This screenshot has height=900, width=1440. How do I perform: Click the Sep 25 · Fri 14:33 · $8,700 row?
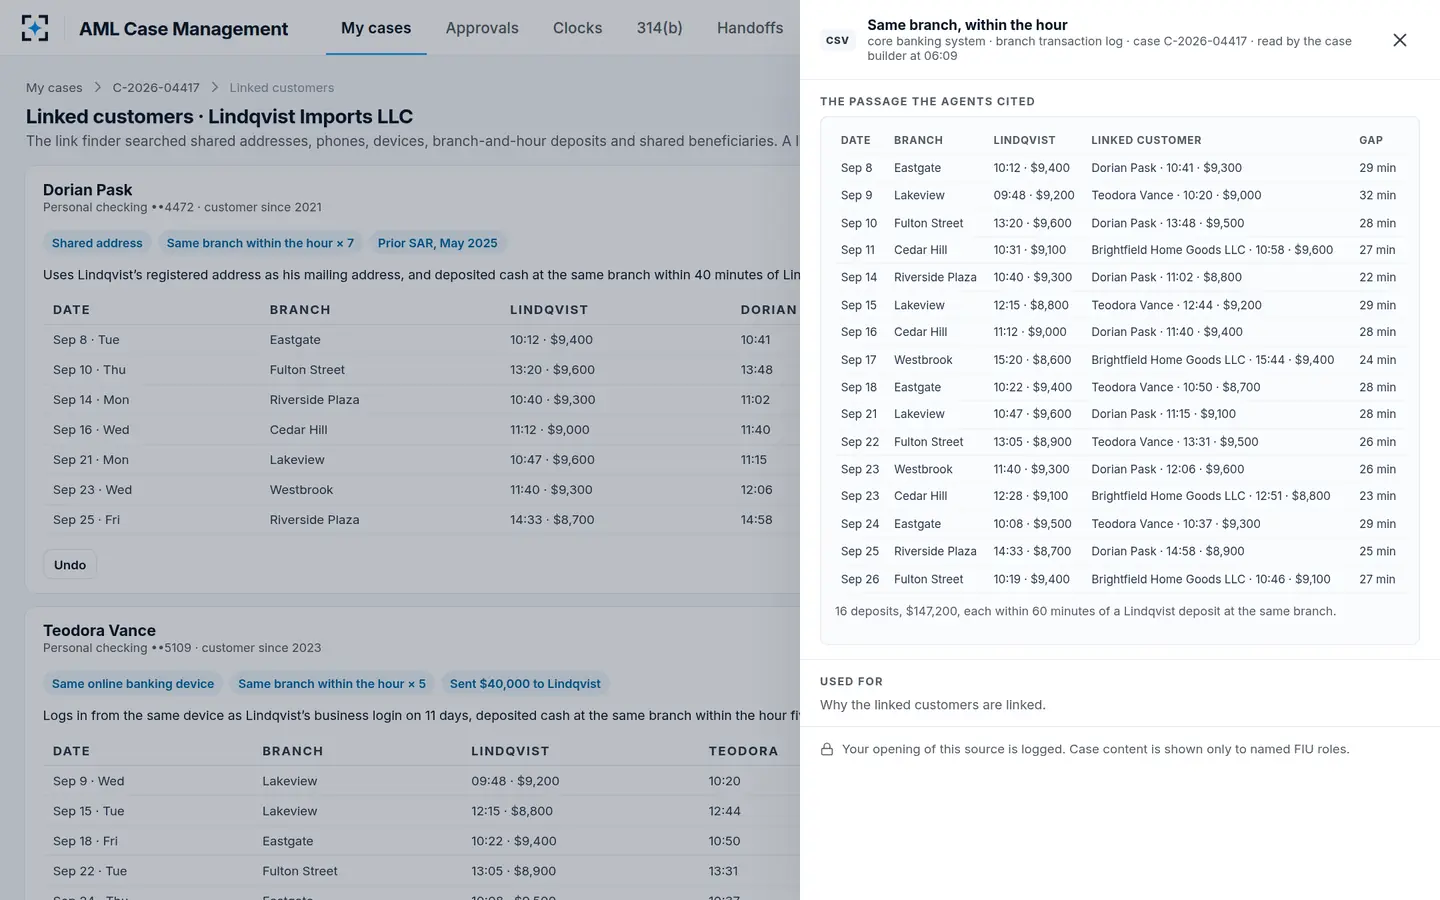421,520
